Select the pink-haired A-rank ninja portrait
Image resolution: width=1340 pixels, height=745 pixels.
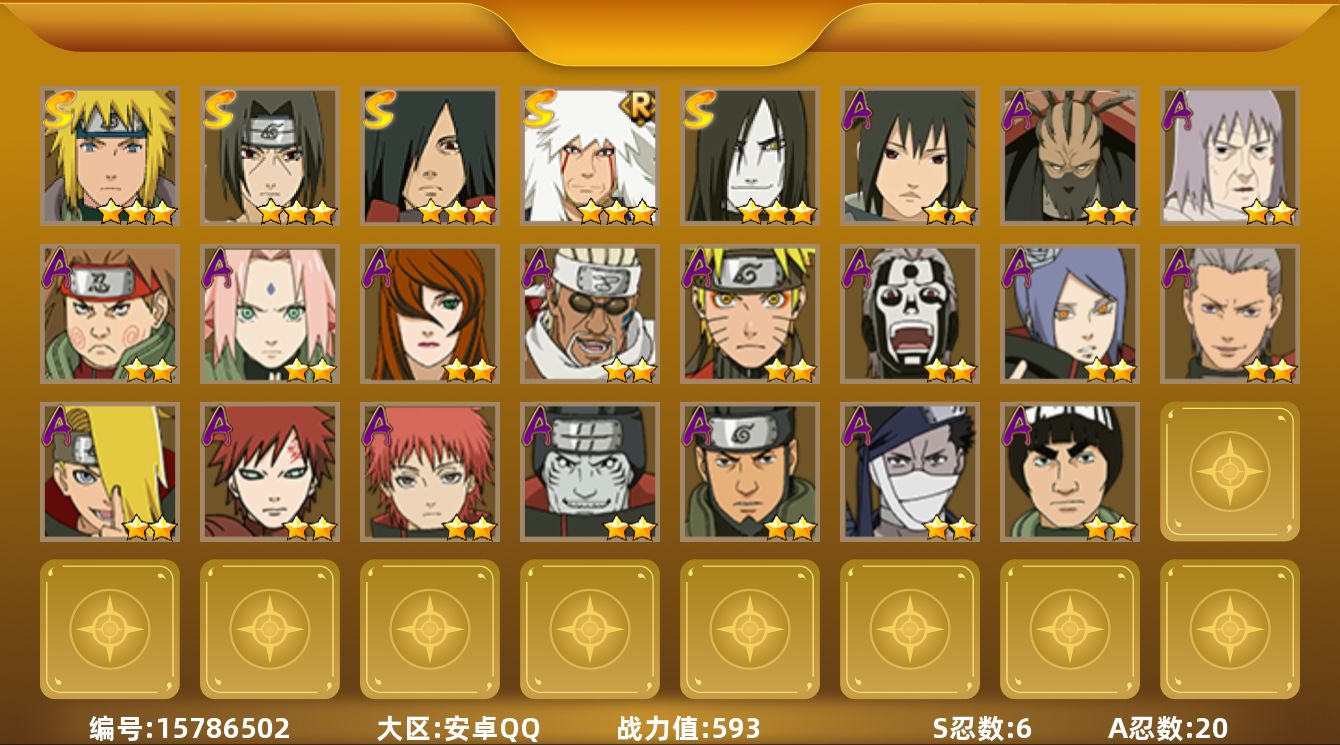point(269,314)
